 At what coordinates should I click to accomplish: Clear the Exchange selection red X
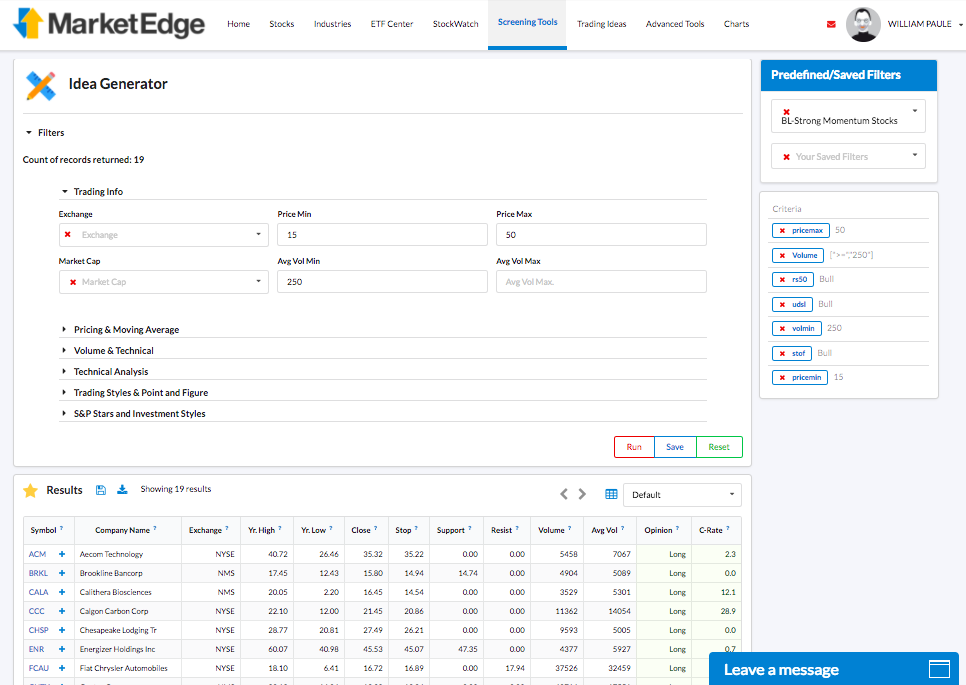coord(68,235)
